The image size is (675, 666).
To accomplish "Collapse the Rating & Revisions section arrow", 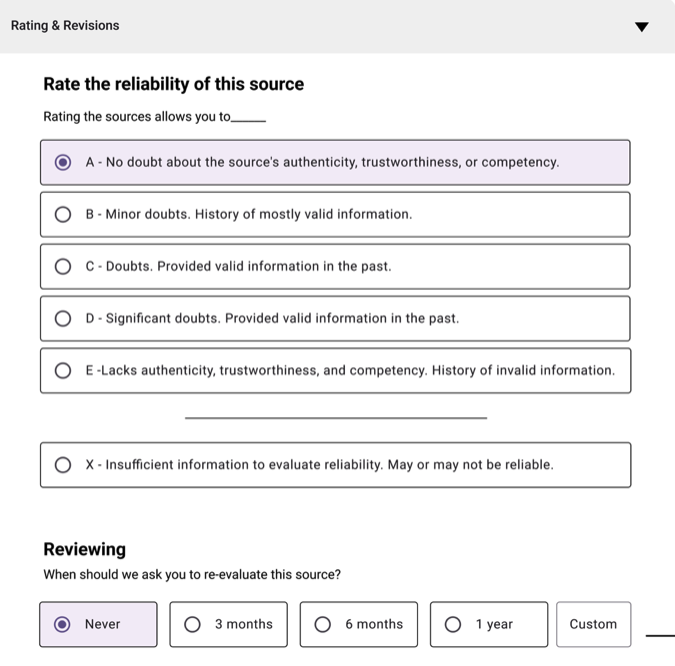I will coord(642,27).
